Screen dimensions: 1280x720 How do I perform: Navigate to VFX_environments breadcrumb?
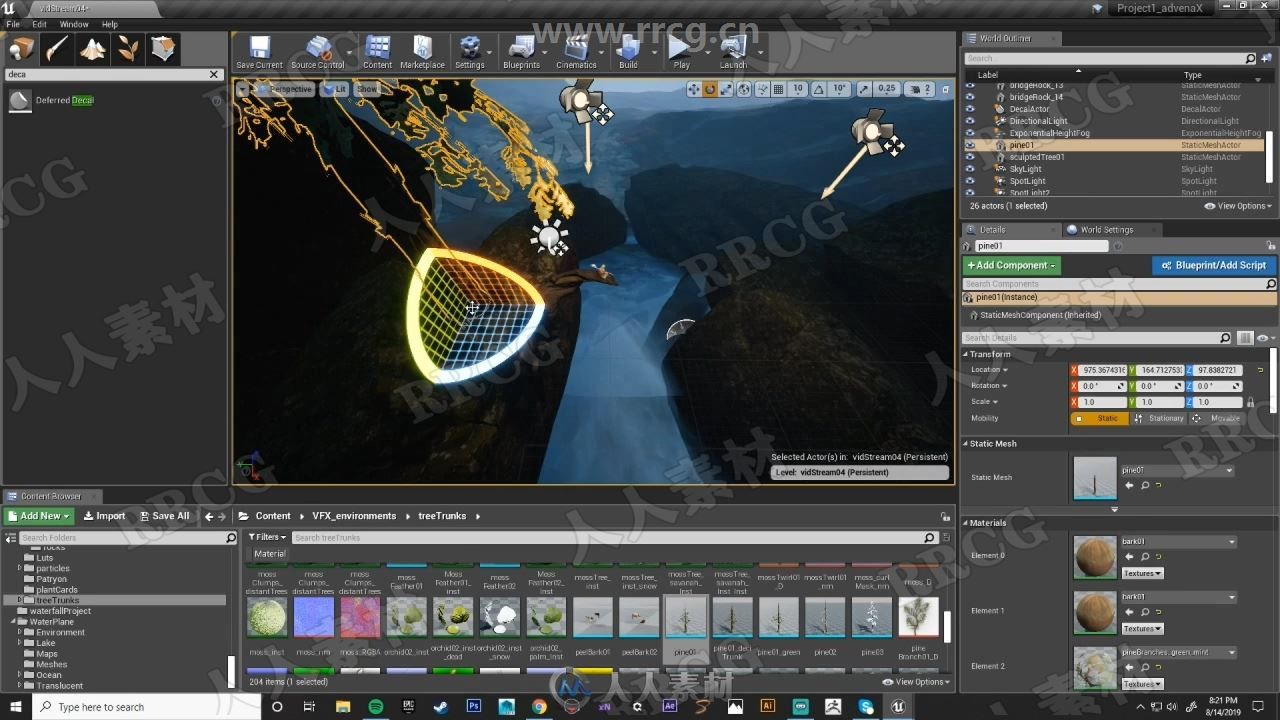354,516
